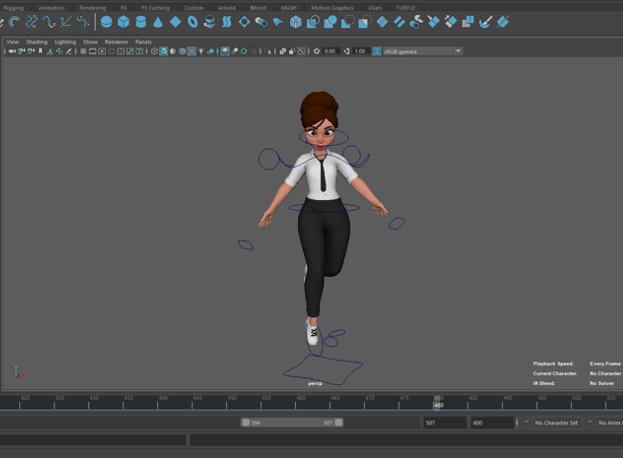
Task: Click the polygon sphere shelf icon
Action: tap(106, 22)
